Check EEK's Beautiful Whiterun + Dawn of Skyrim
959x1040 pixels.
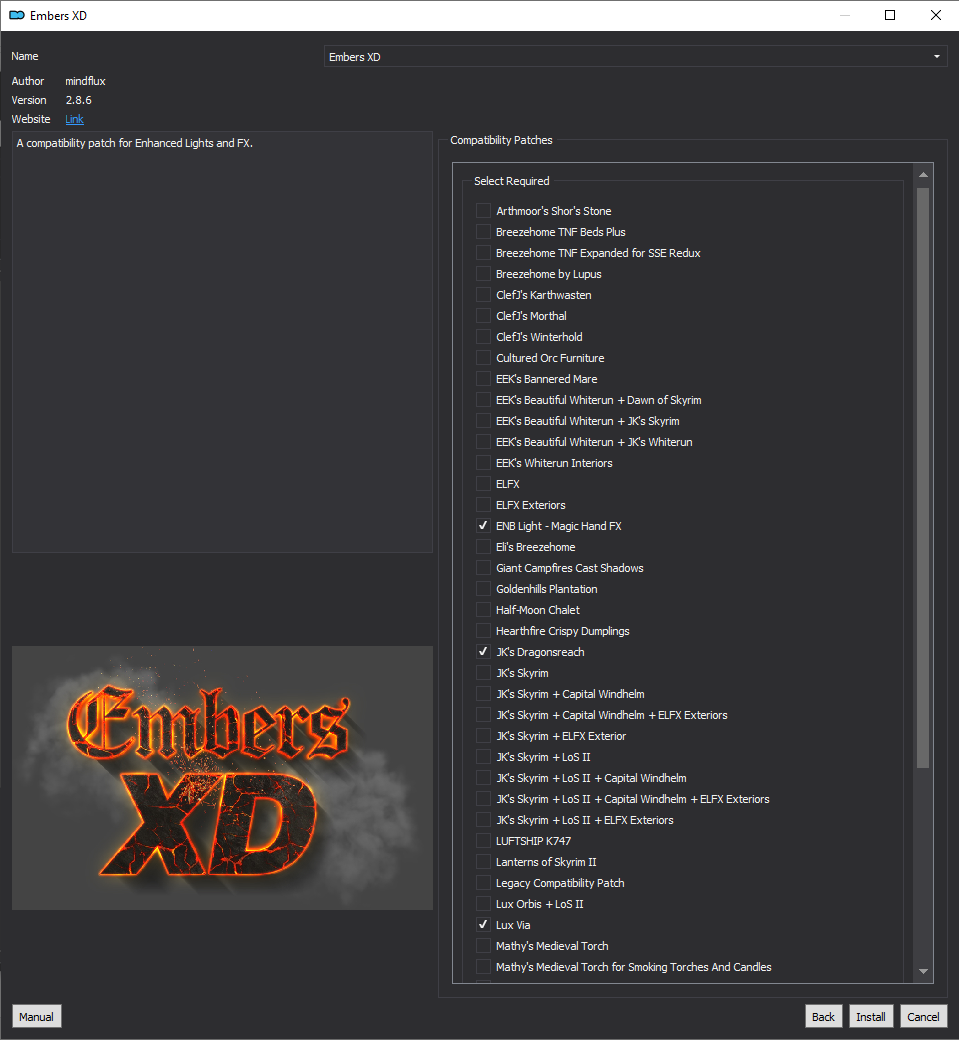[483, 400]
